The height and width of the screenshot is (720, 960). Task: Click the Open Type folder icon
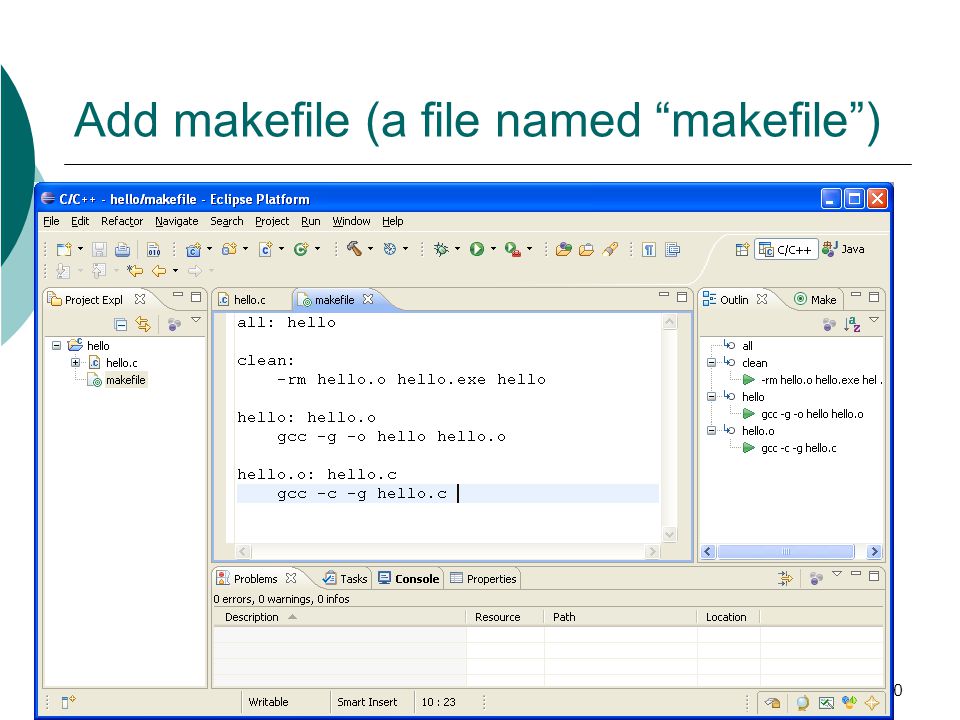(563, 249)
